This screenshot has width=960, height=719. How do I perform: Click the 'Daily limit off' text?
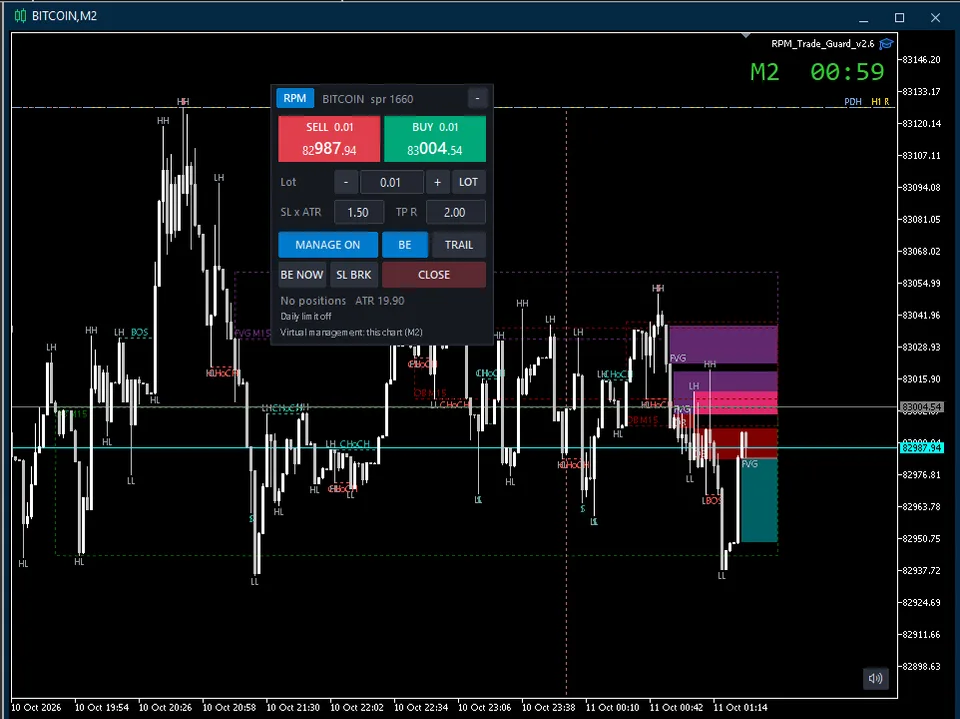pos(306,317)
